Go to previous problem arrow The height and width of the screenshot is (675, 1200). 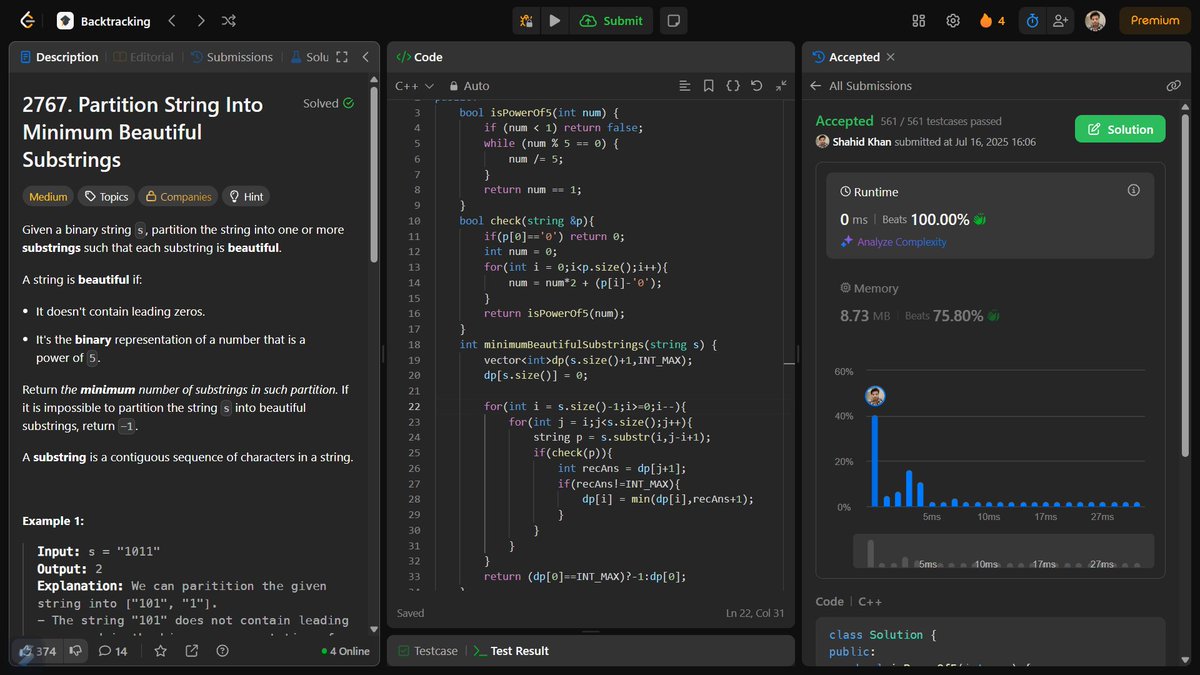[x=172, y=20]
